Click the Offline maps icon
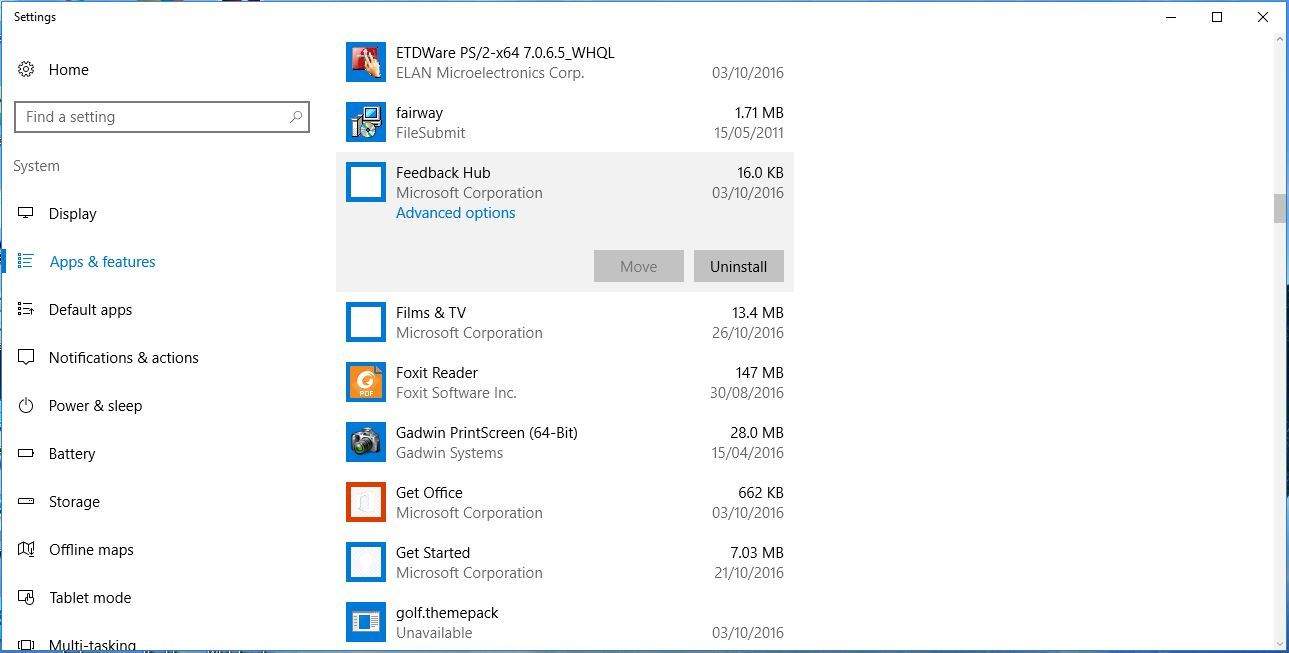1289x653 pixels. [26, 549]
